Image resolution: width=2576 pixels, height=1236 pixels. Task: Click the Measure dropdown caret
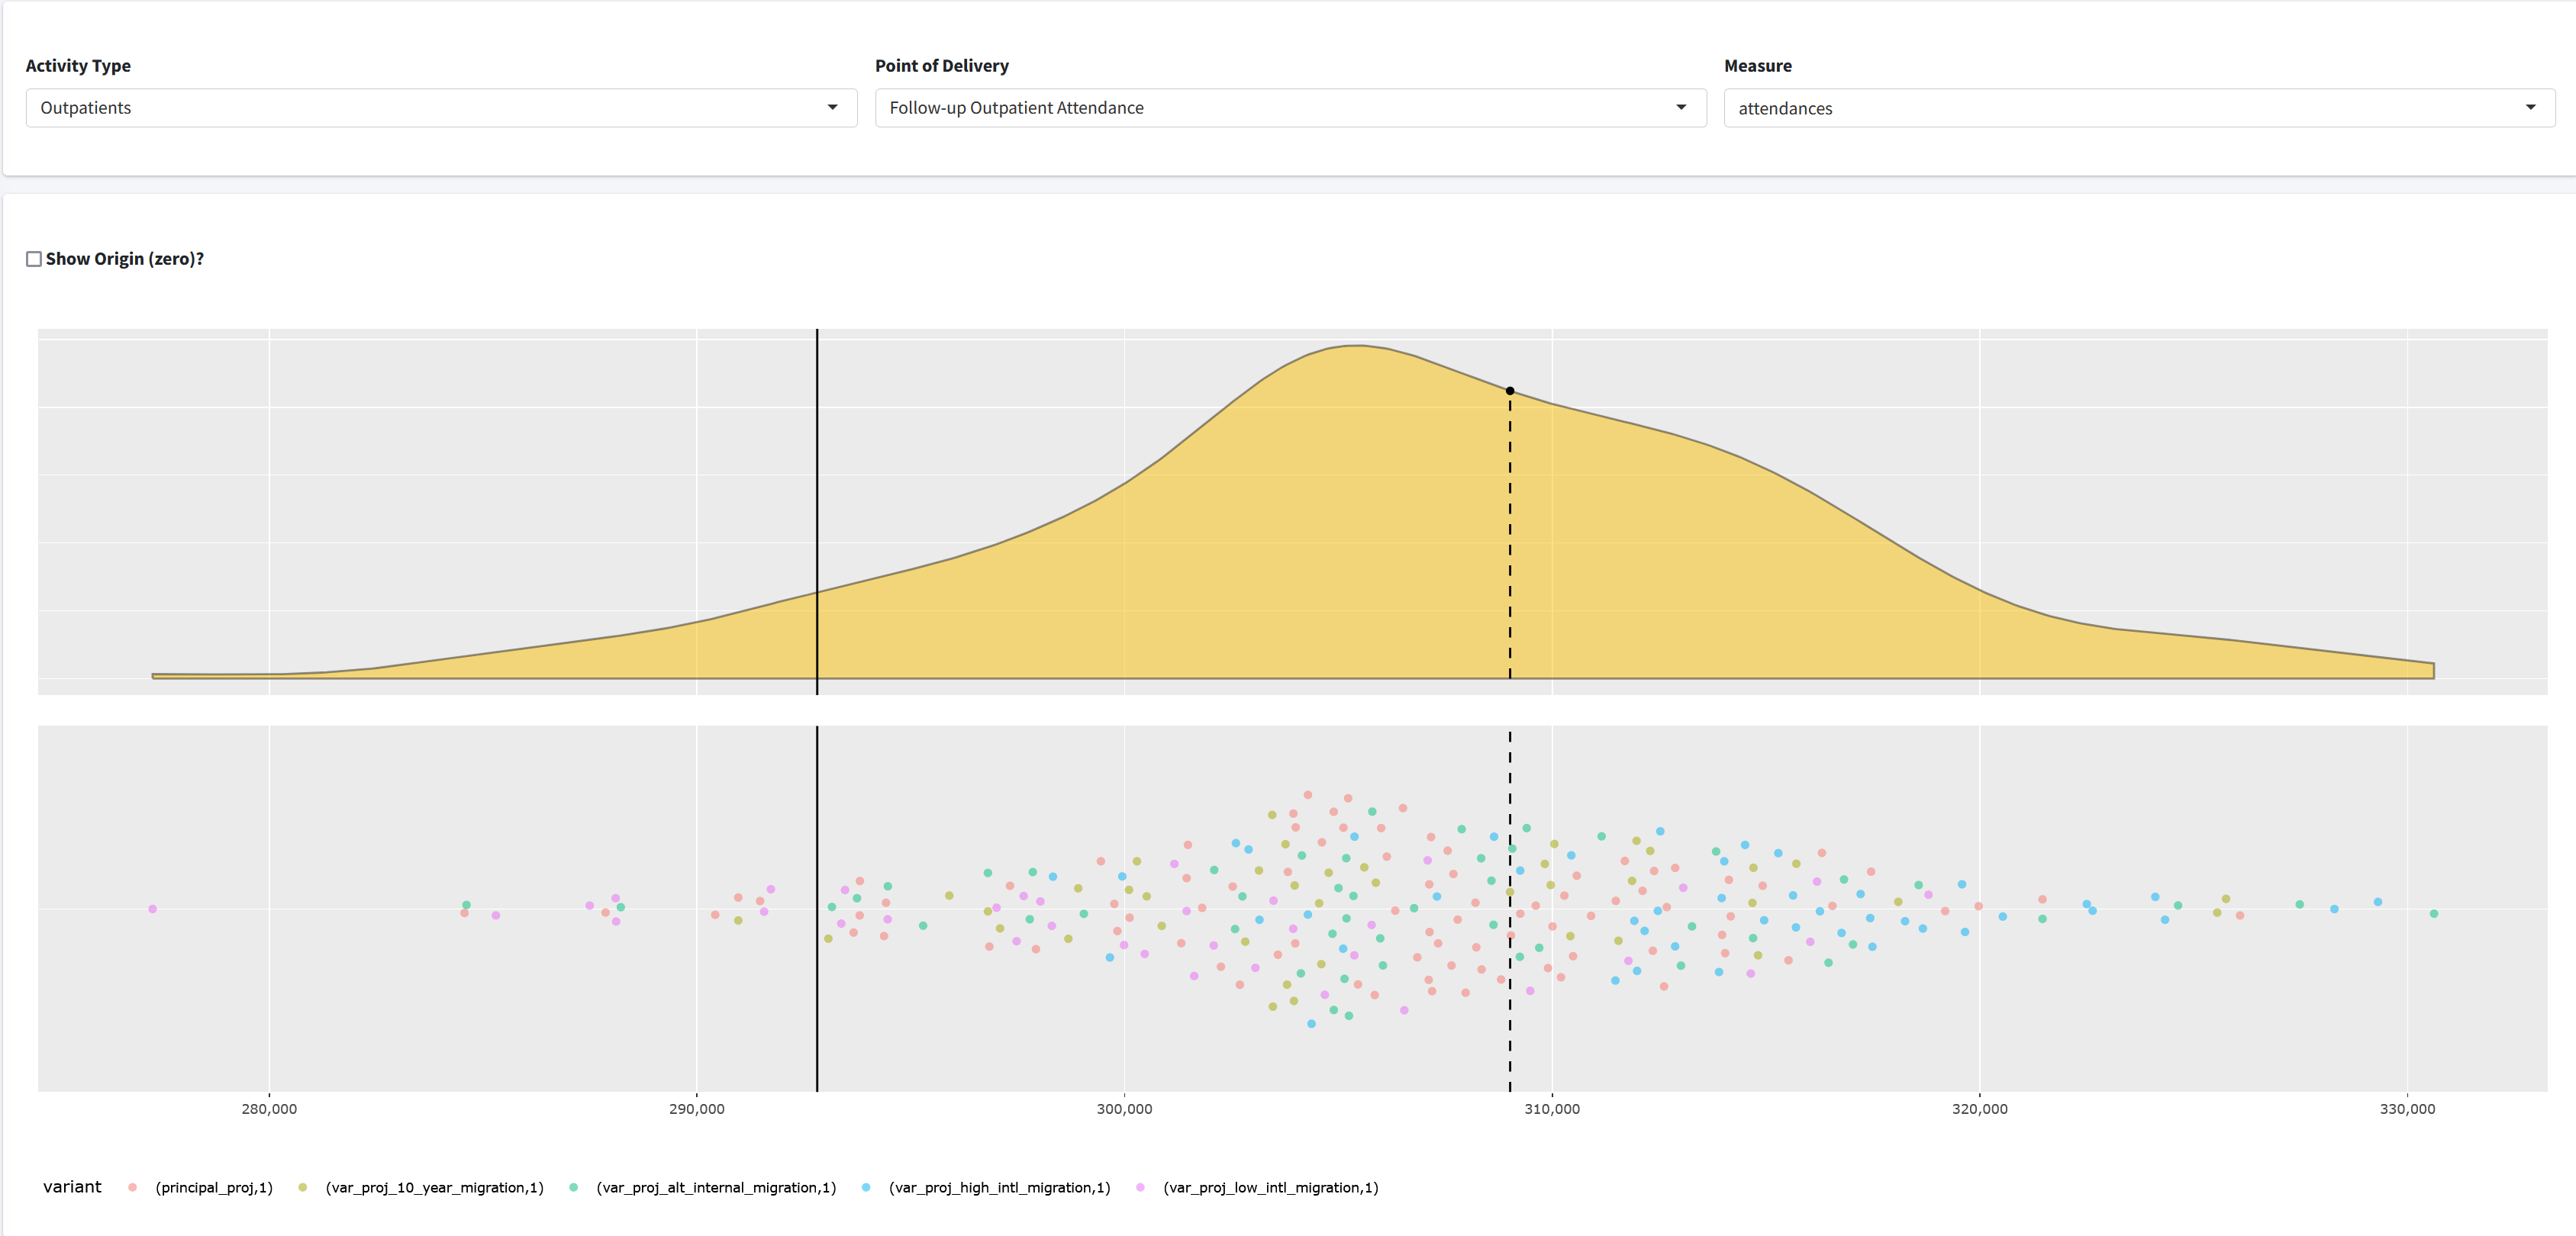(x=2530, y=108)
